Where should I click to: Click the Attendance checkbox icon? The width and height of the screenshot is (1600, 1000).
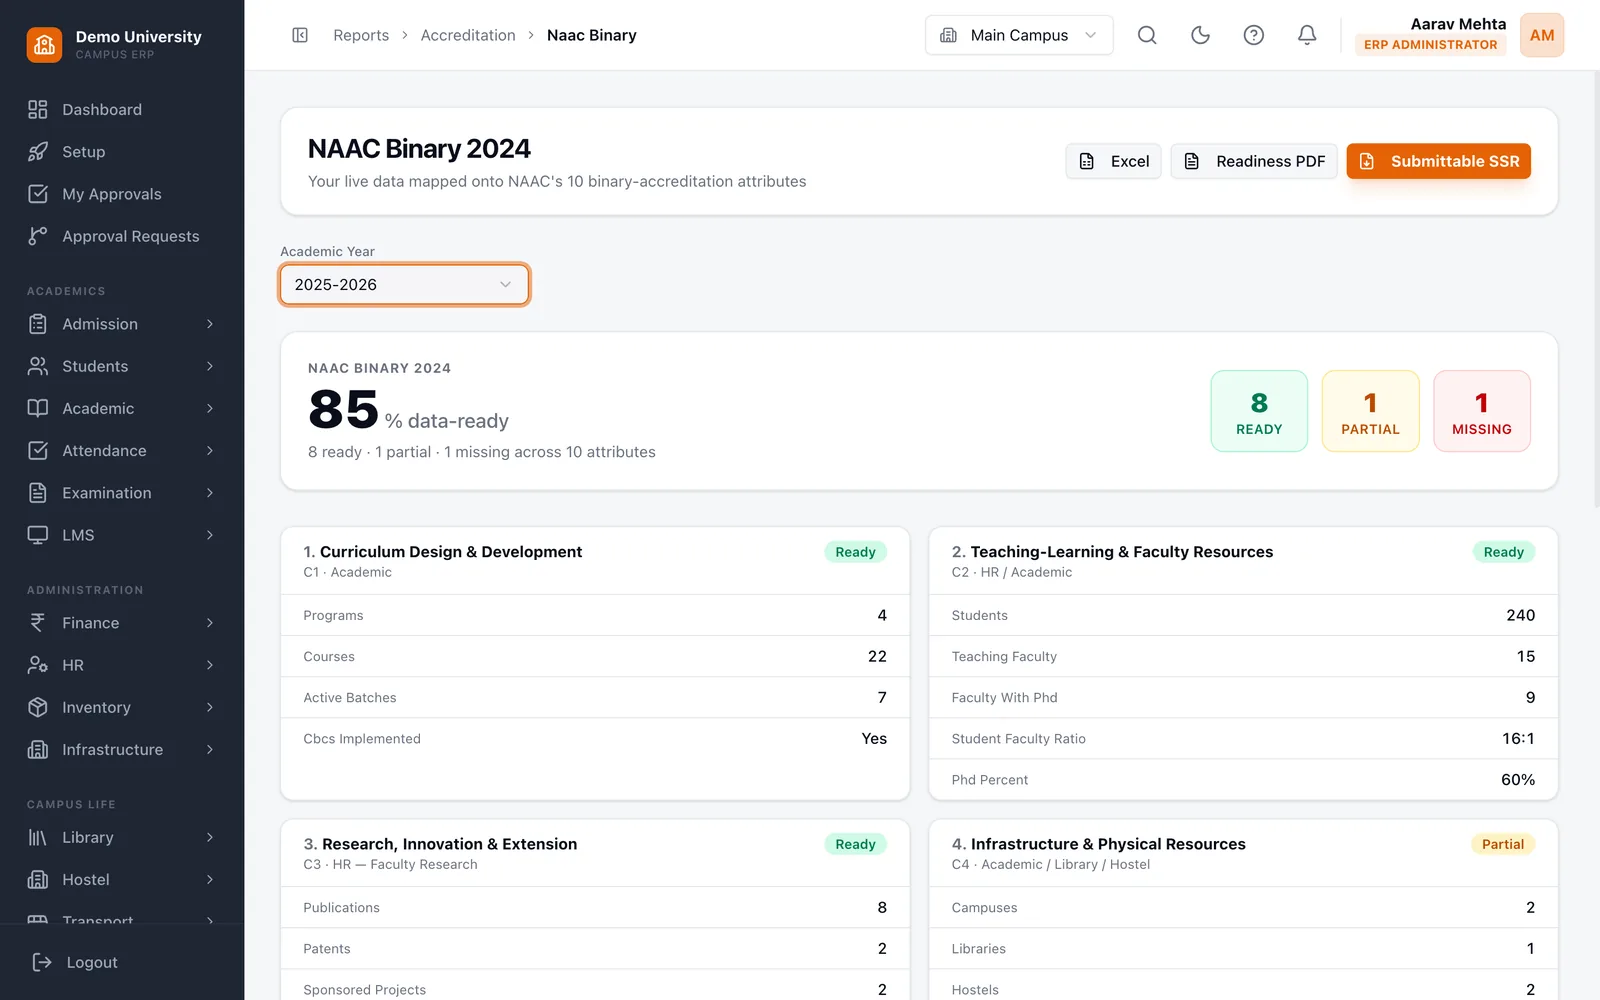pos(38,451)
